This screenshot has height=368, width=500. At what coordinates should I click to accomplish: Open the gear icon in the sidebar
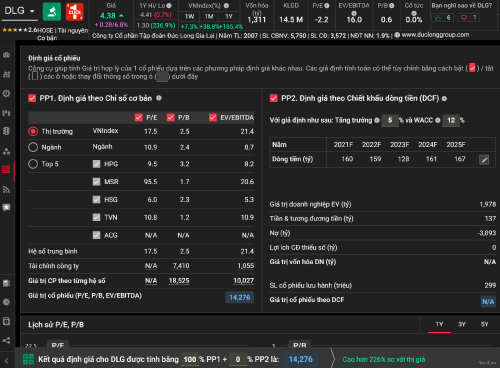click(6, 94)
